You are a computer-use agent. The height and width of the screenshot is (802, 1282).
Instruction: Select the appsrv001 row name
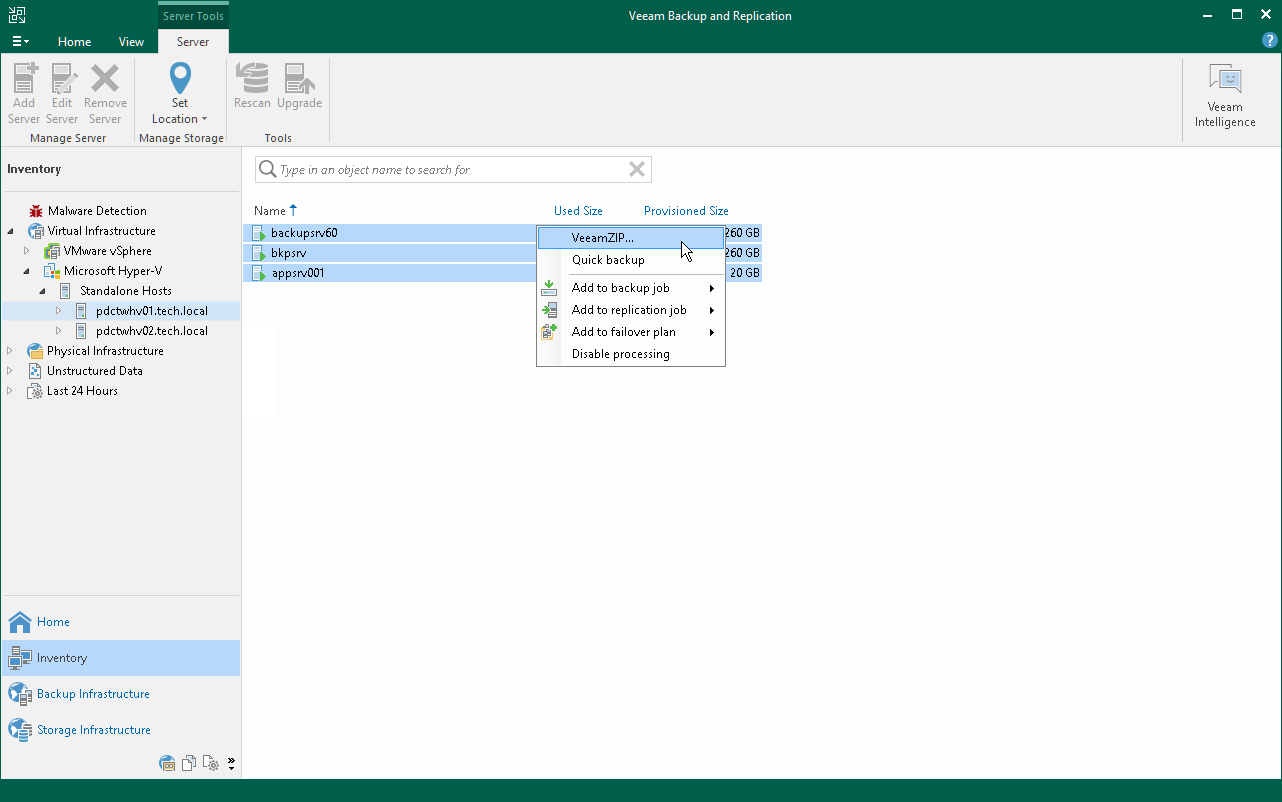[x=298, y=273]
